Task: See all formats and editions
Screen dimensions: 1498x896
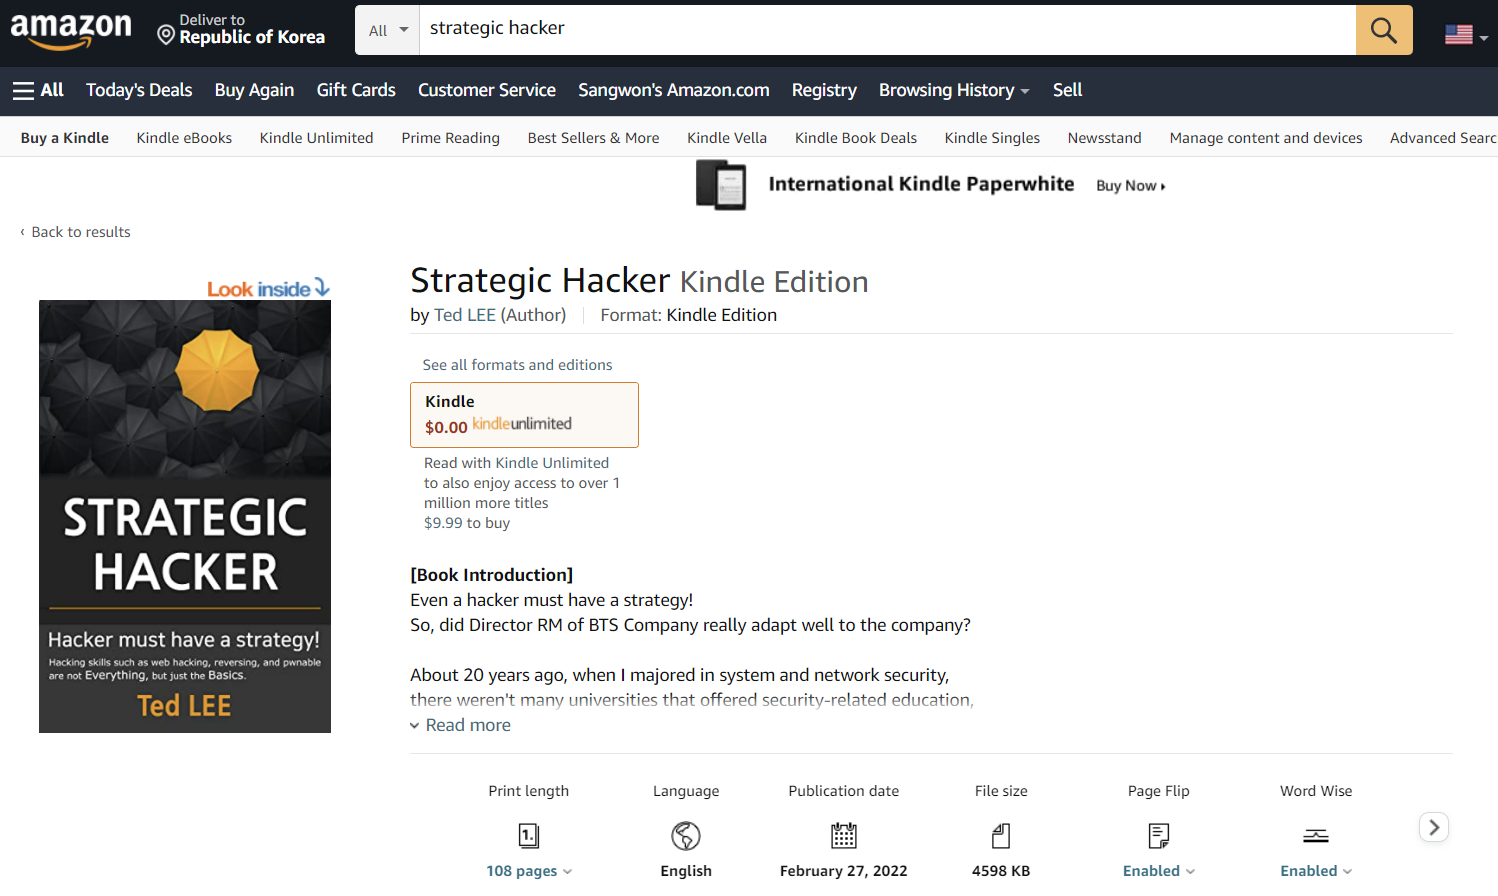Action: 517,365
